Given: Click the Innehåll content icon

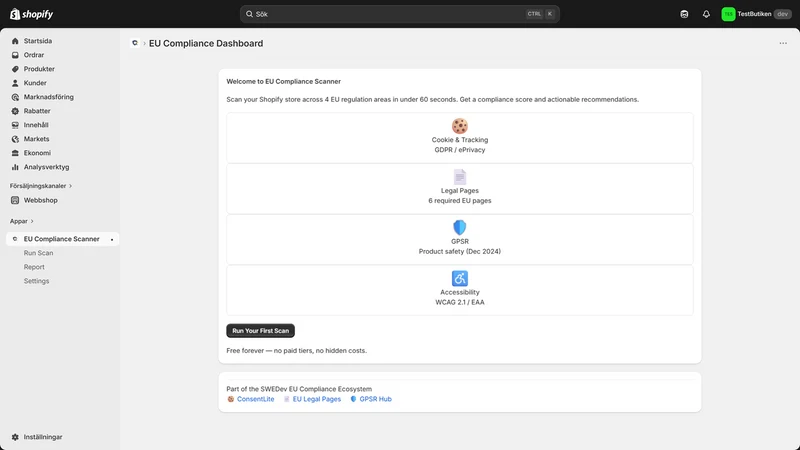Looking at the screenshot, I should coord(15,125).
